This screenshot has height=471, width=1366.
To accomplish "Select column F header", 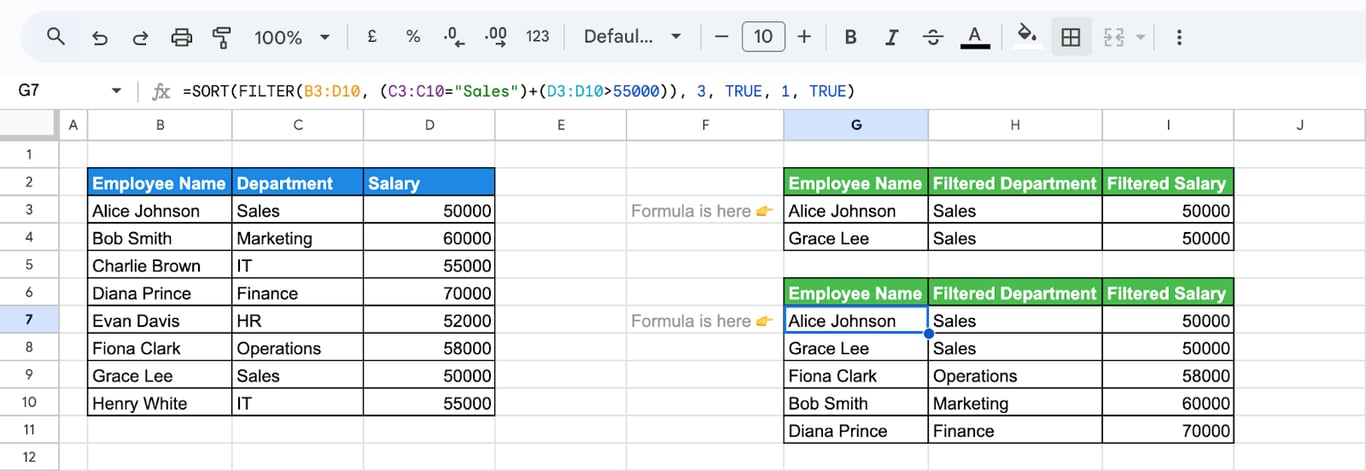I will pyautogui.click(x=705, y=125).
